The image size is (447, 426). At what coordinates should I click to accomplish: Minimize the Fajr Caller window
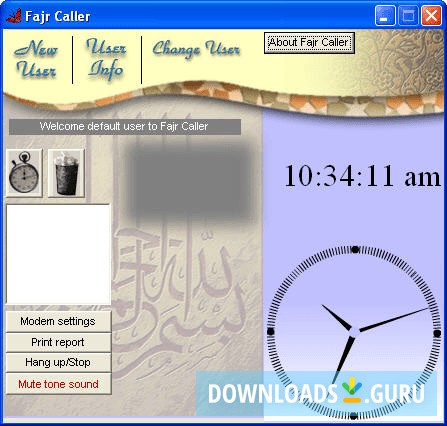385,16
